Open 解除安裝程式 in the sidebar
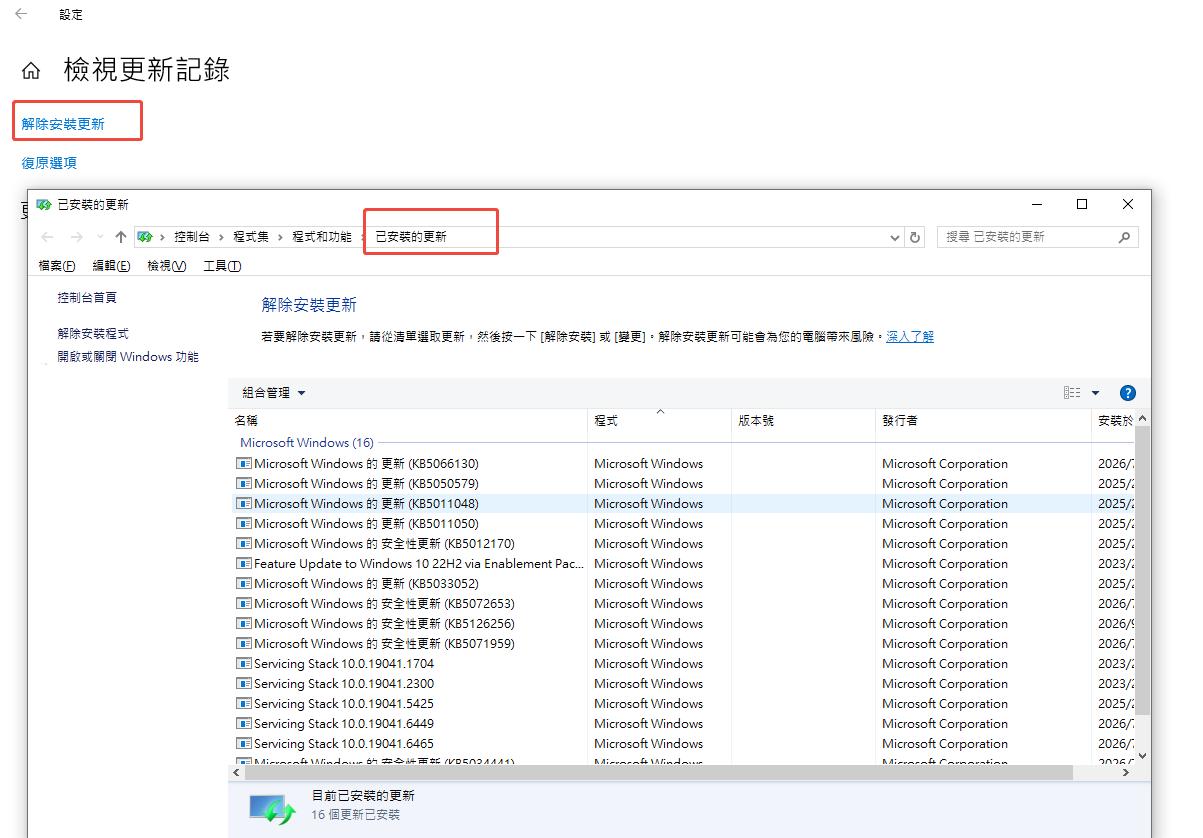This screenshot has width=1203, height=838. [93, 334]
